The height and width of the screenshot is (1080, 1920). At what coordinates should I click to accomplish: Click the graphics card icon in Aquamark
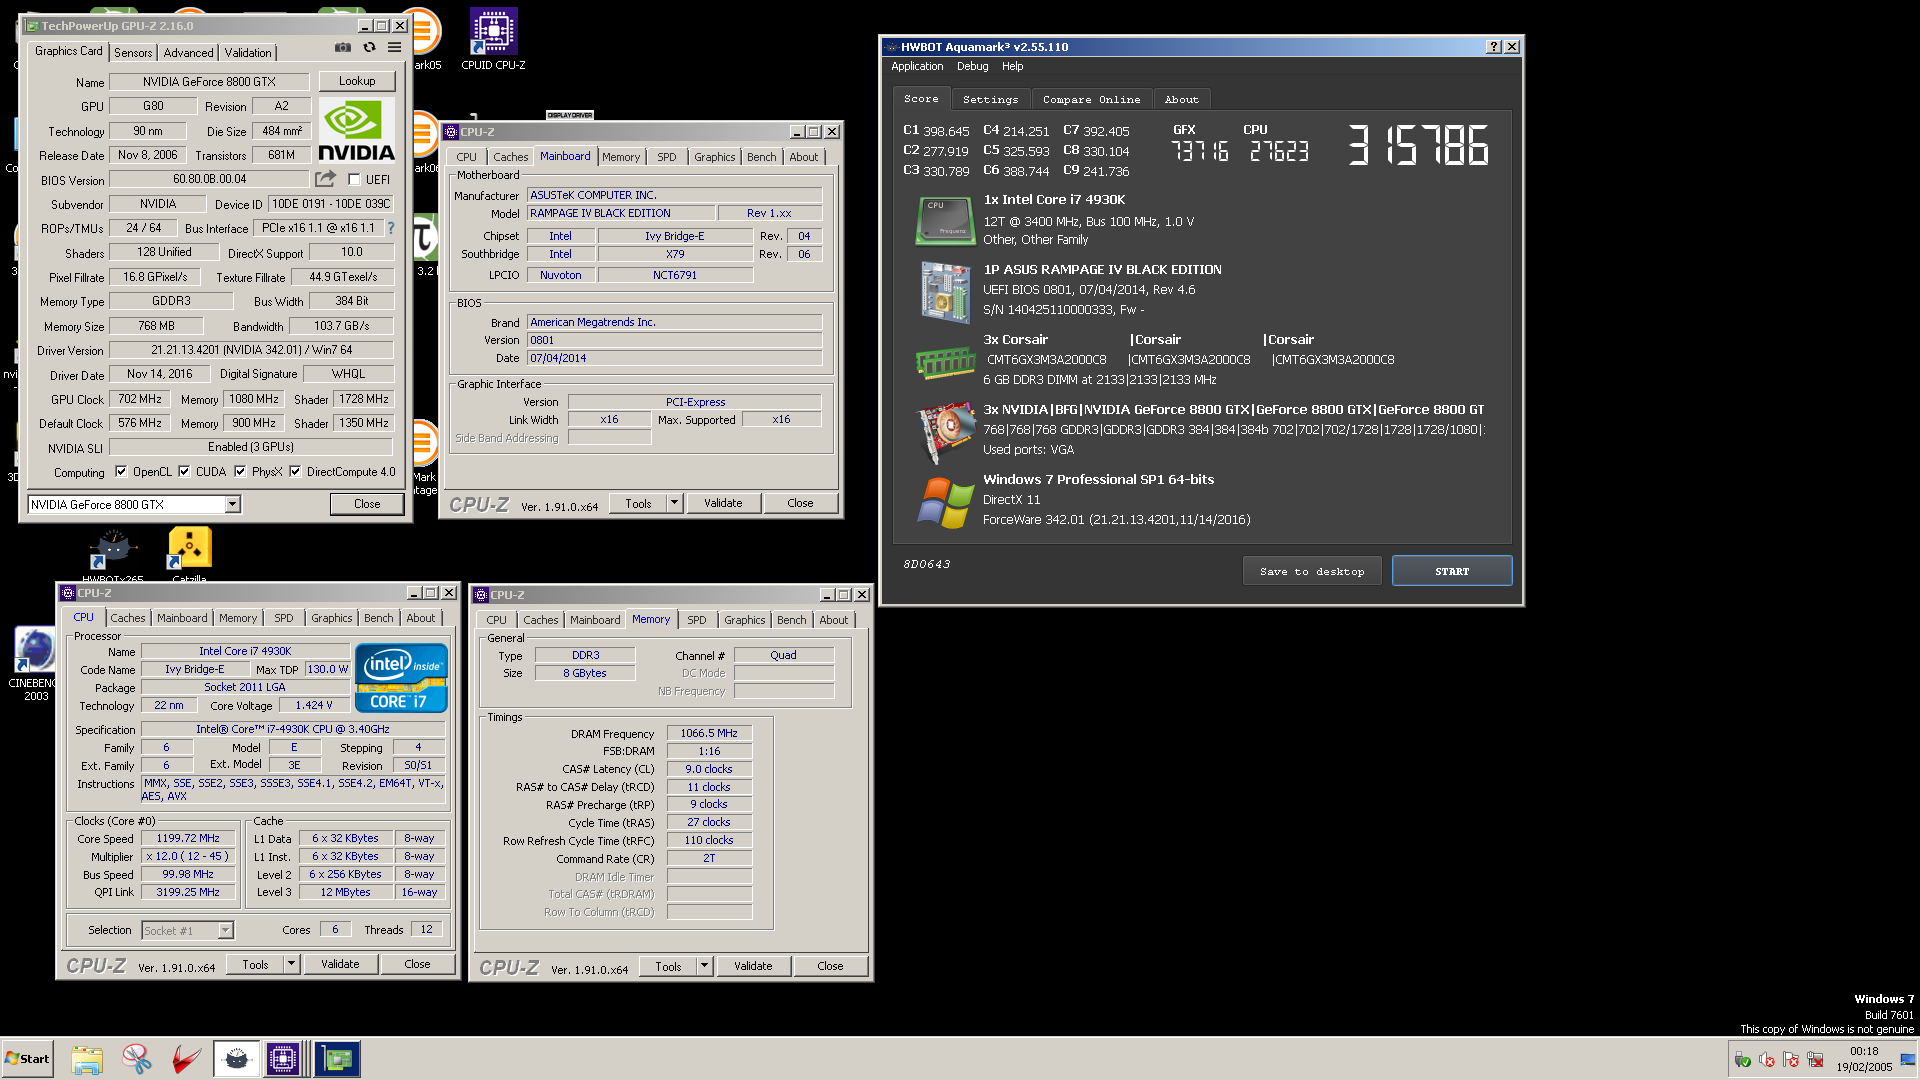946,433
